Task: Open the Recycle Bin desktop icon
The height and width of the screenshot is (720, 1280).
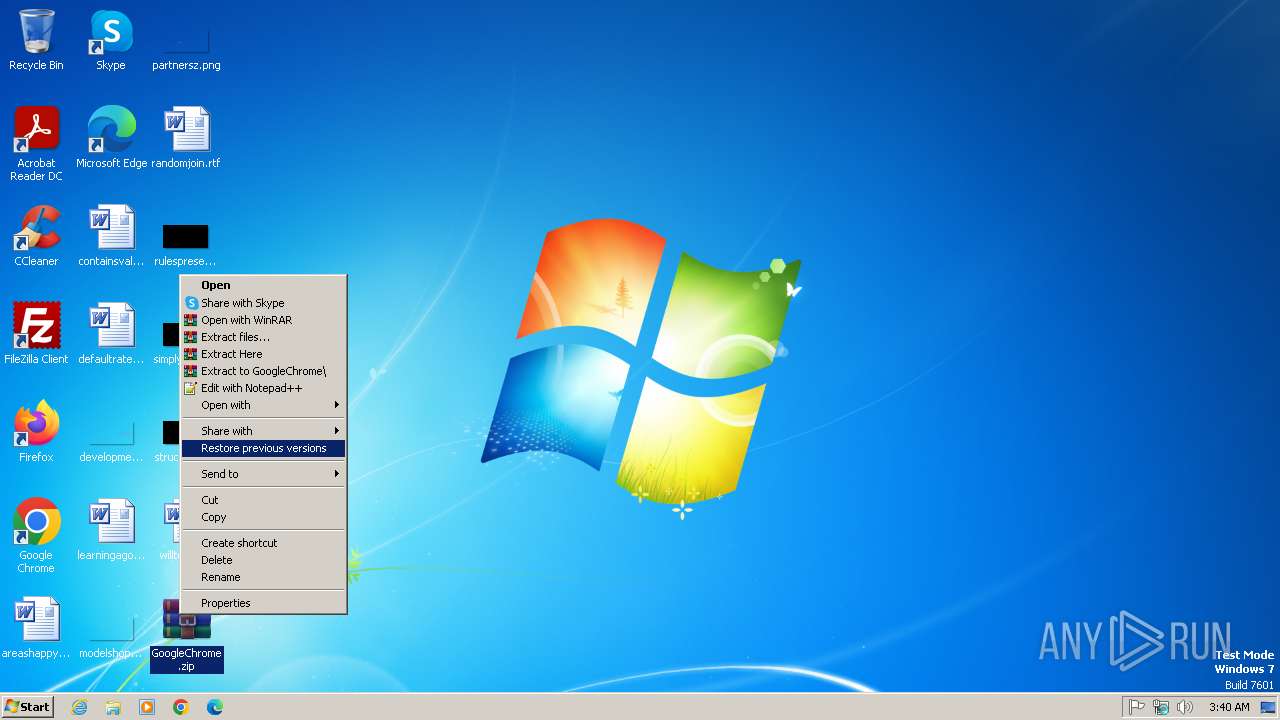Action: point(36,40)
